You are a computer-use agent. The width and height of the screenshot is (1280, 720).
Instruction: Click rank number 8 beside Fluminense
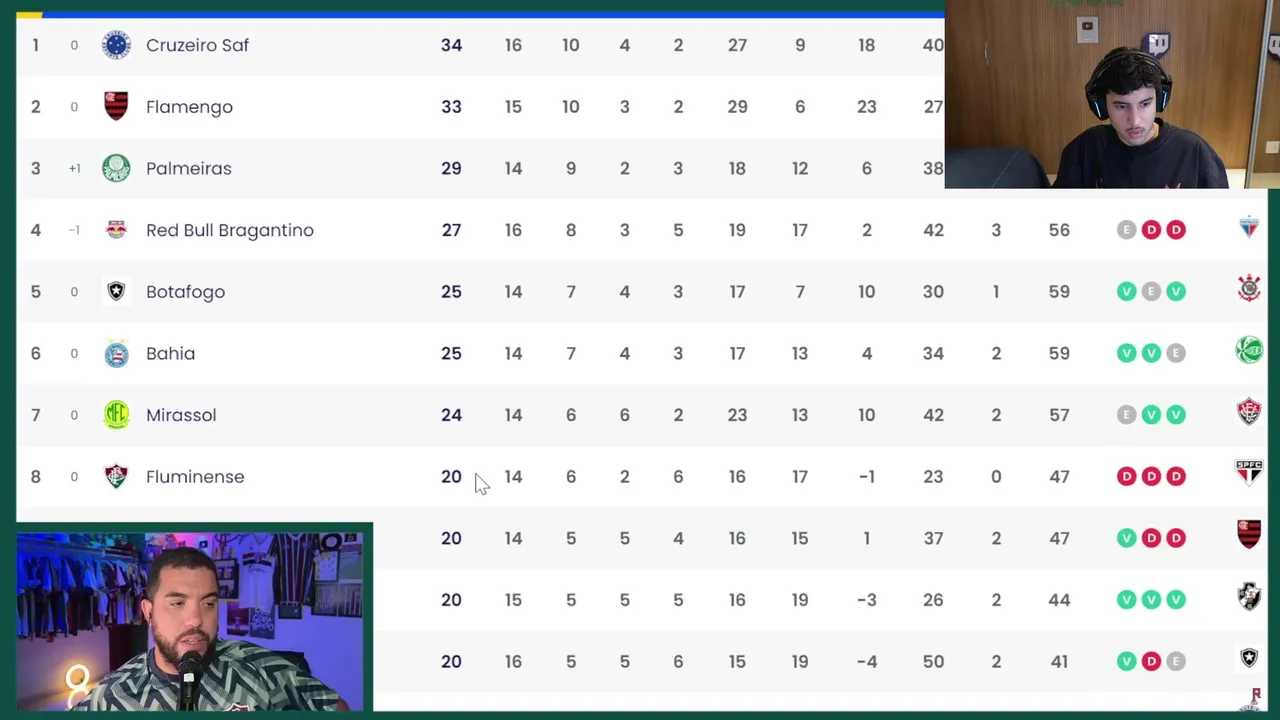[35, 477]
